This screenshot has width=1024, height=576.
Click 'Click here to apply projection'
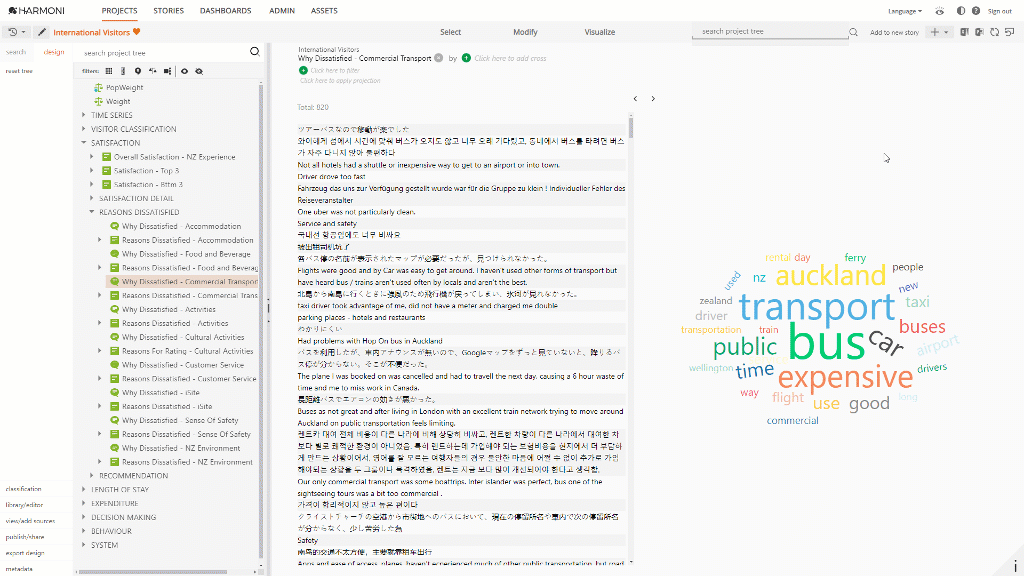340,81
